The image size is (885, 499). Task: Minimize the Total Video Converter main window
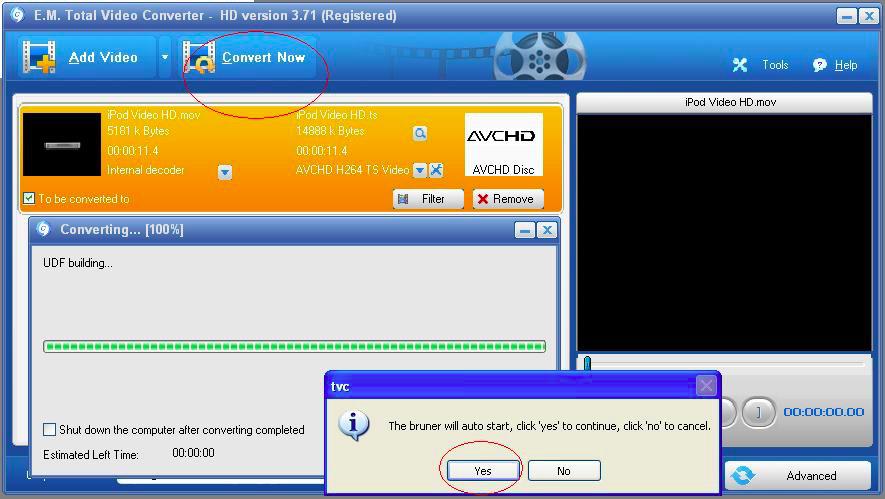point(846,16)
